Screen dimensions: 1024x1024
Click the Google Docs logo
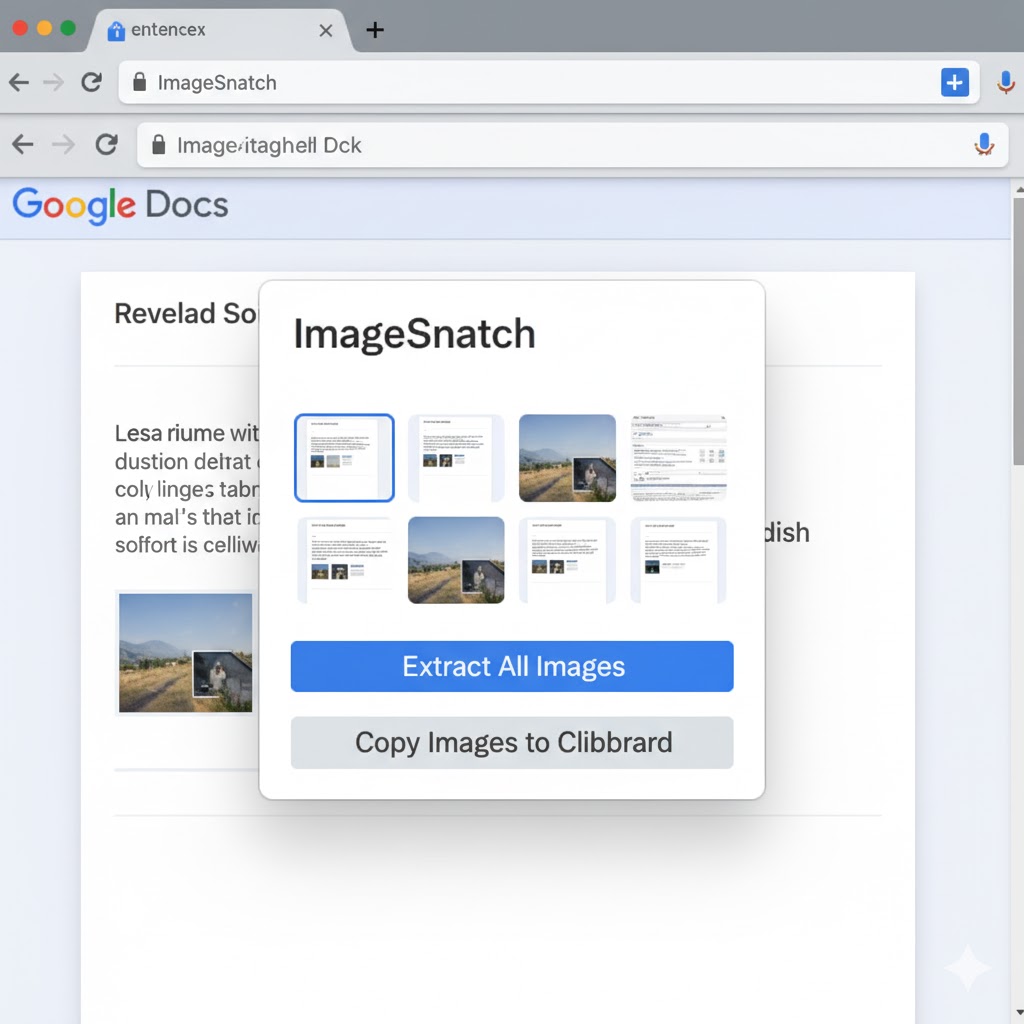[119, 205]
